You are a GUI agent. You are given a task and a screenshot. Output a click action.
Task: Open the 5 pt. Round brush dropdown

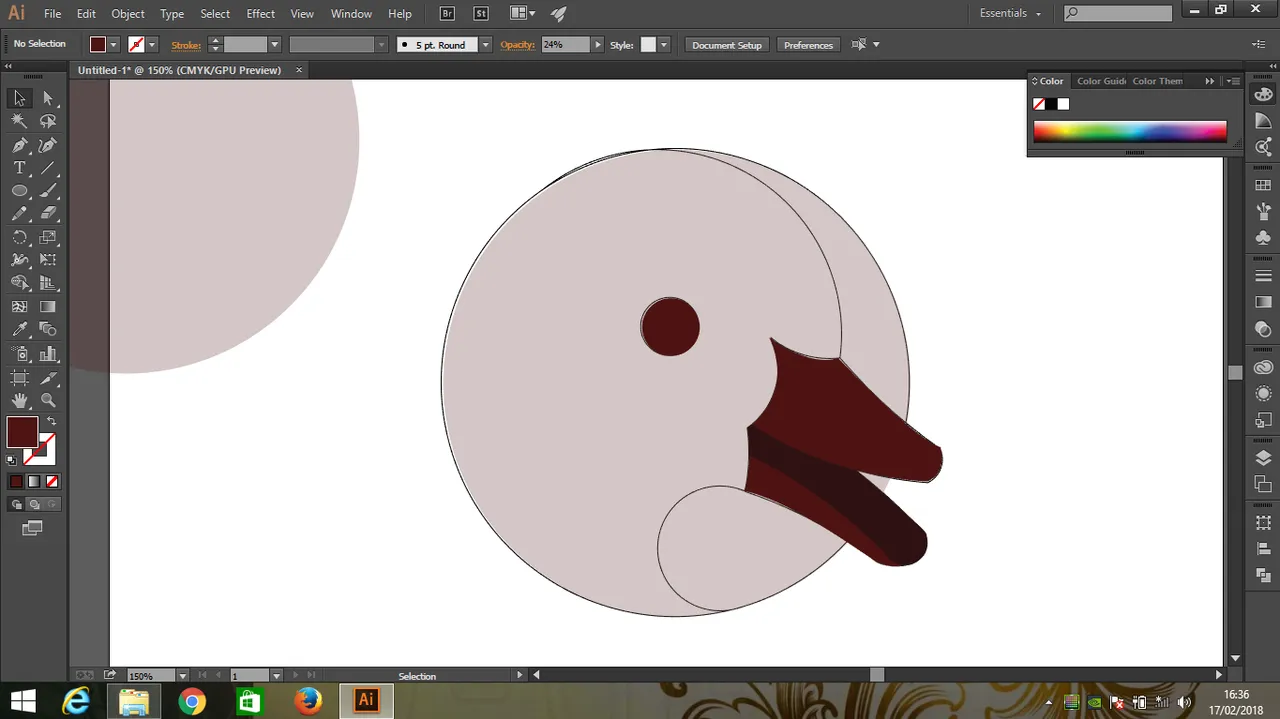485,45
